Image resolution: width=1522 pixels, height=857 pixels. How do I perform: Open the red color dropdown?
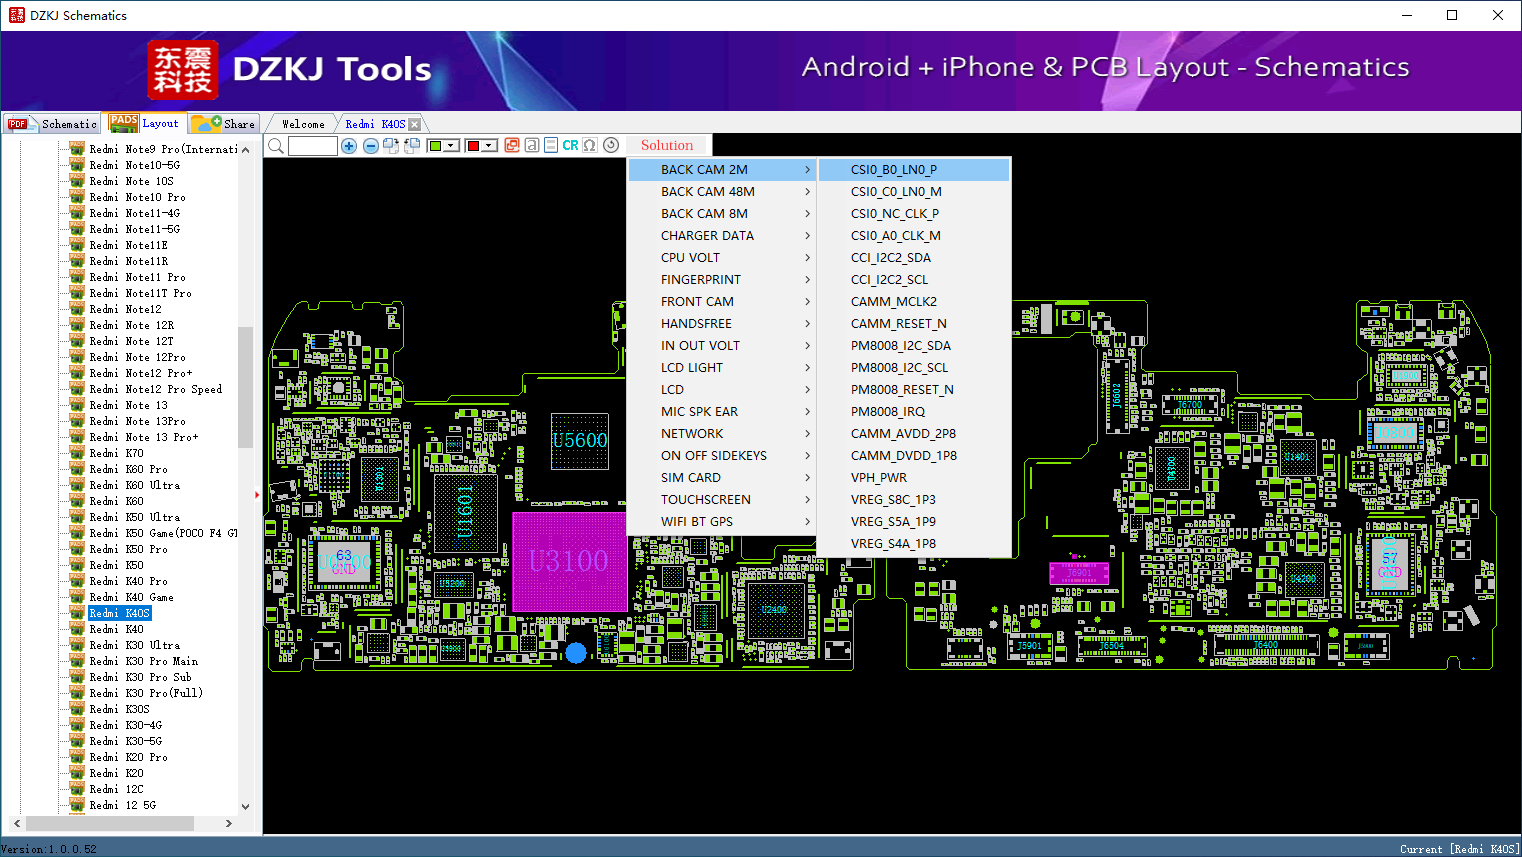(482, 146)
